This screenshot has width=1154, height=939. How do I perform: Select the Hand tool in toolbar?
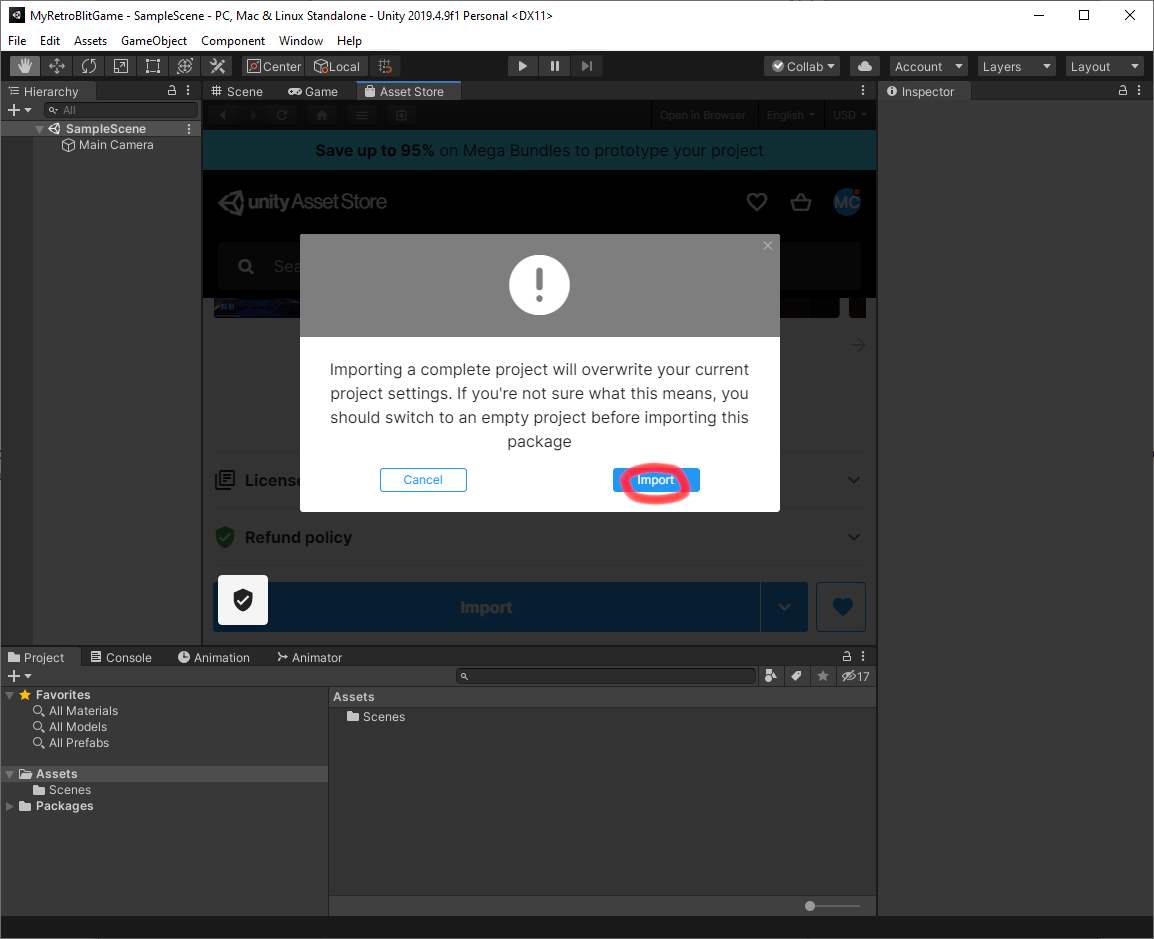pos(25,66)
